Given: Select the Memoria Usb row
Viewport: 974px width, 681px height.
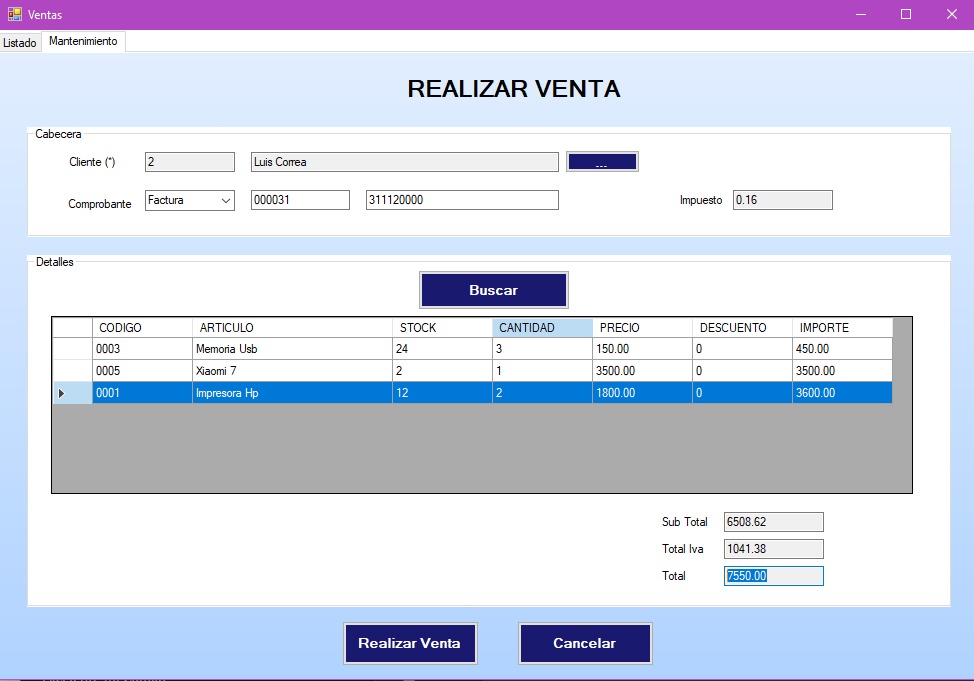Looking at the screenshot, I should click(290, 349).
